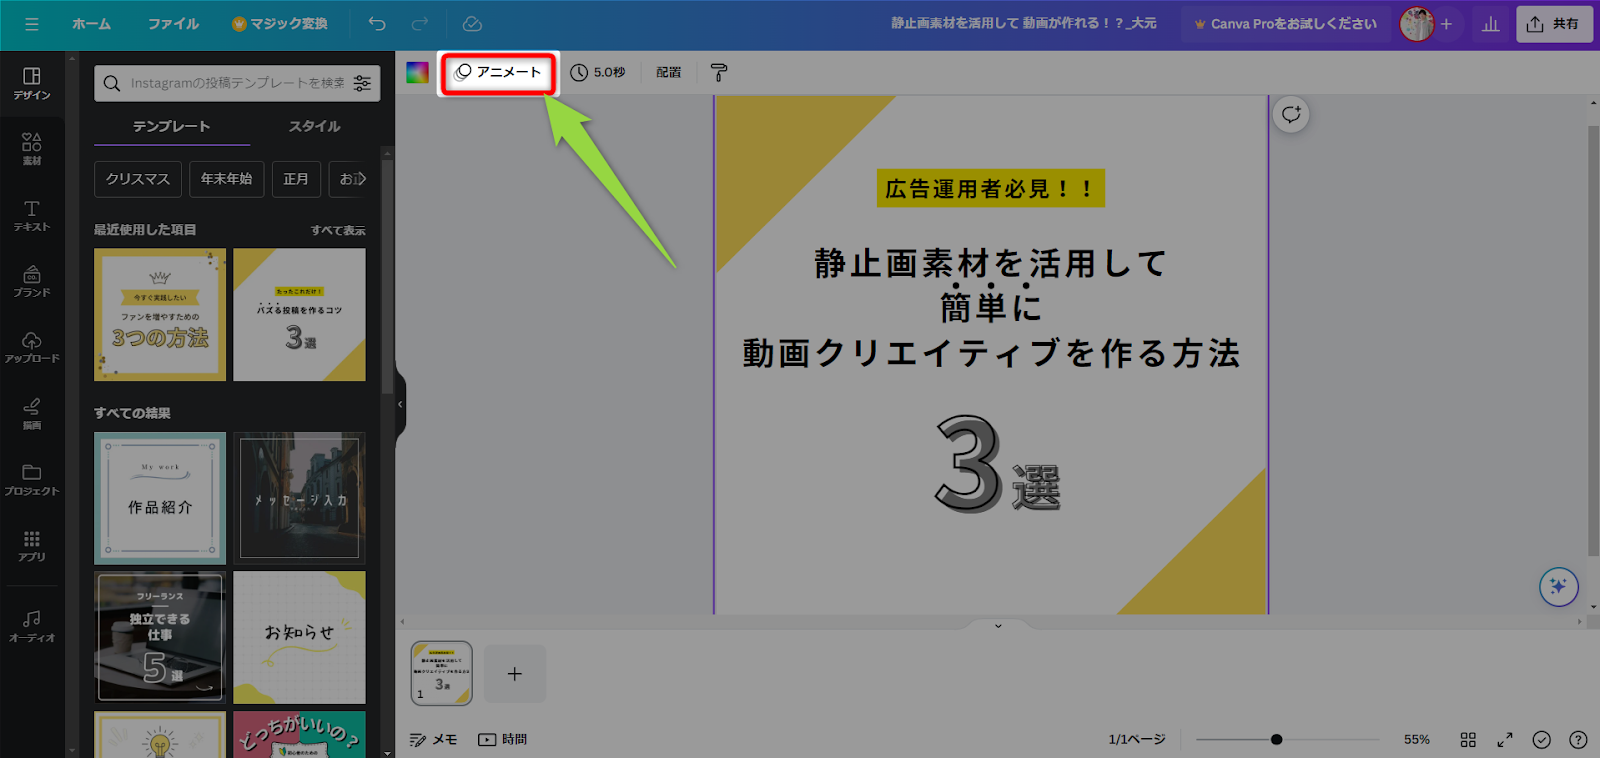Screen dimensions: 1600x758
Task: Open the マジック変換 menu
Action: [280, 24]
